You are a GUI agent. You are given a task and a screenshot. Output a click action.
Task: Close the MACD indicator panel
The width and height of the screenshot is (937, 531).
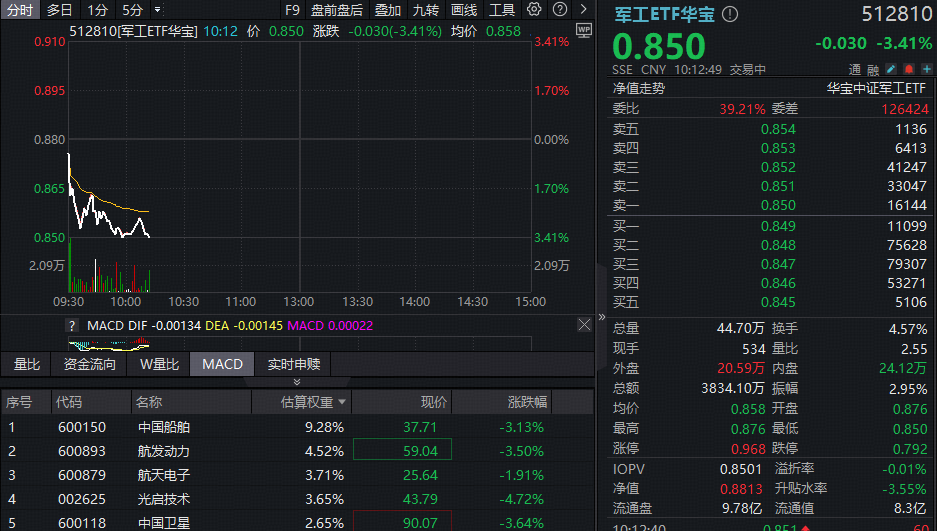coord(584,325)
